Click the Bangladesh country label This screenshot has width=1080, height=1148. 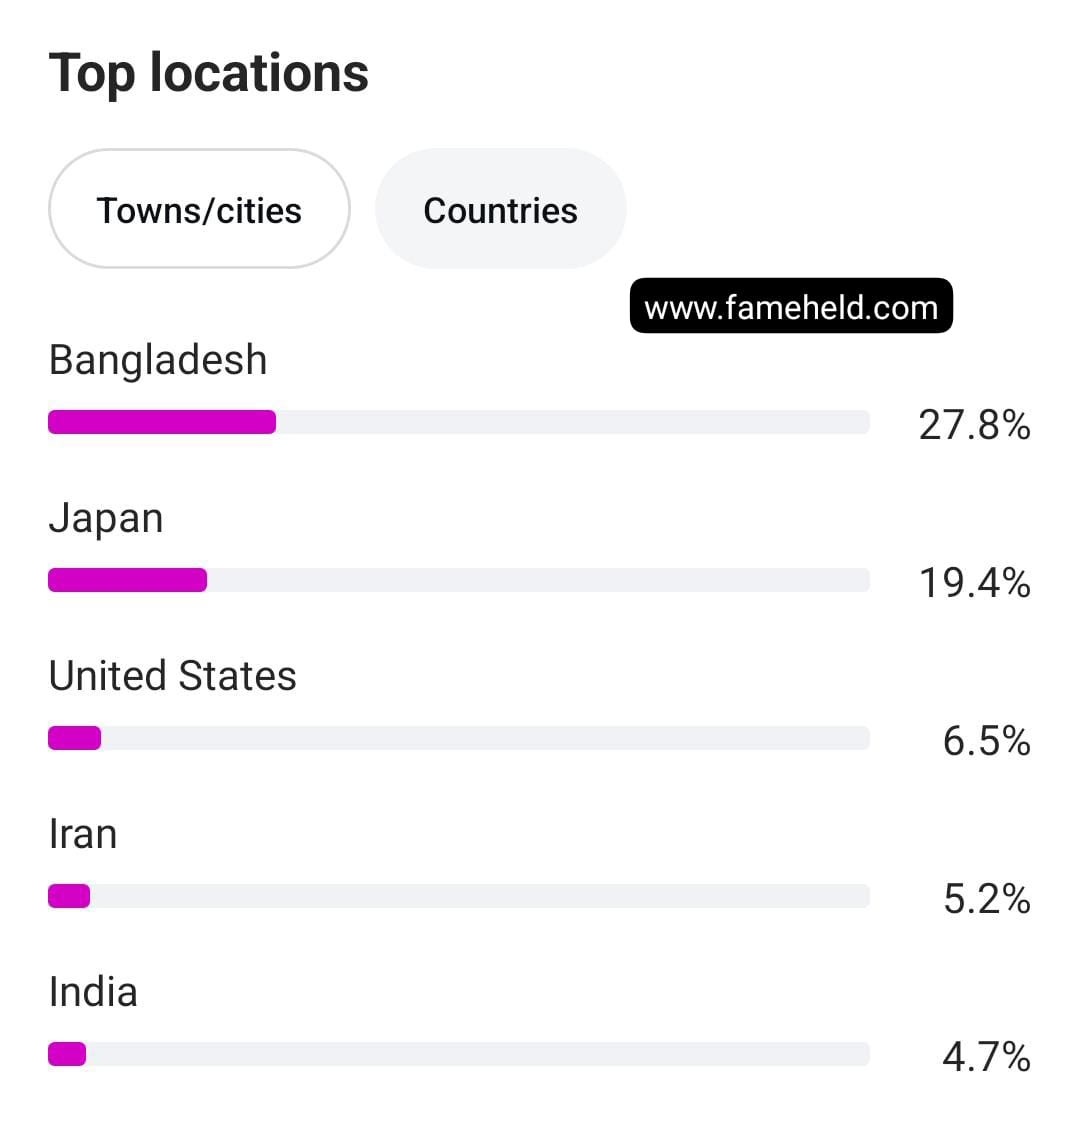tap(158, 360)
